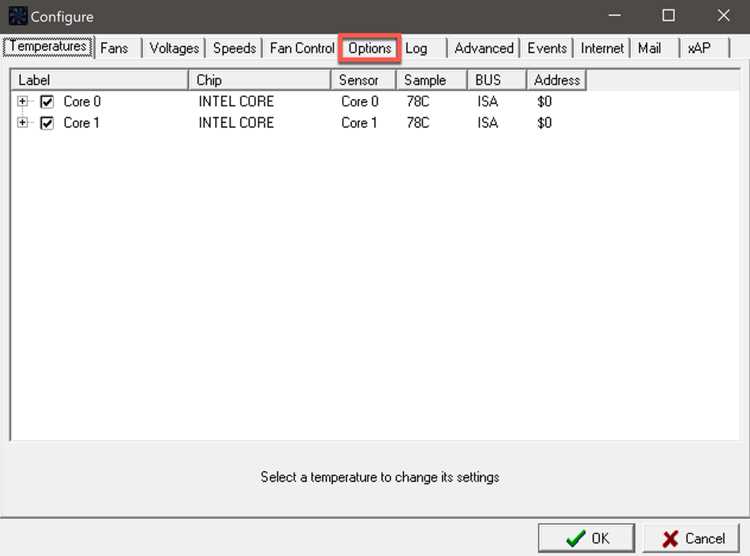This screenshot has height=556, width=750.
Task: Click the Address column header
Action: (556, 80)
